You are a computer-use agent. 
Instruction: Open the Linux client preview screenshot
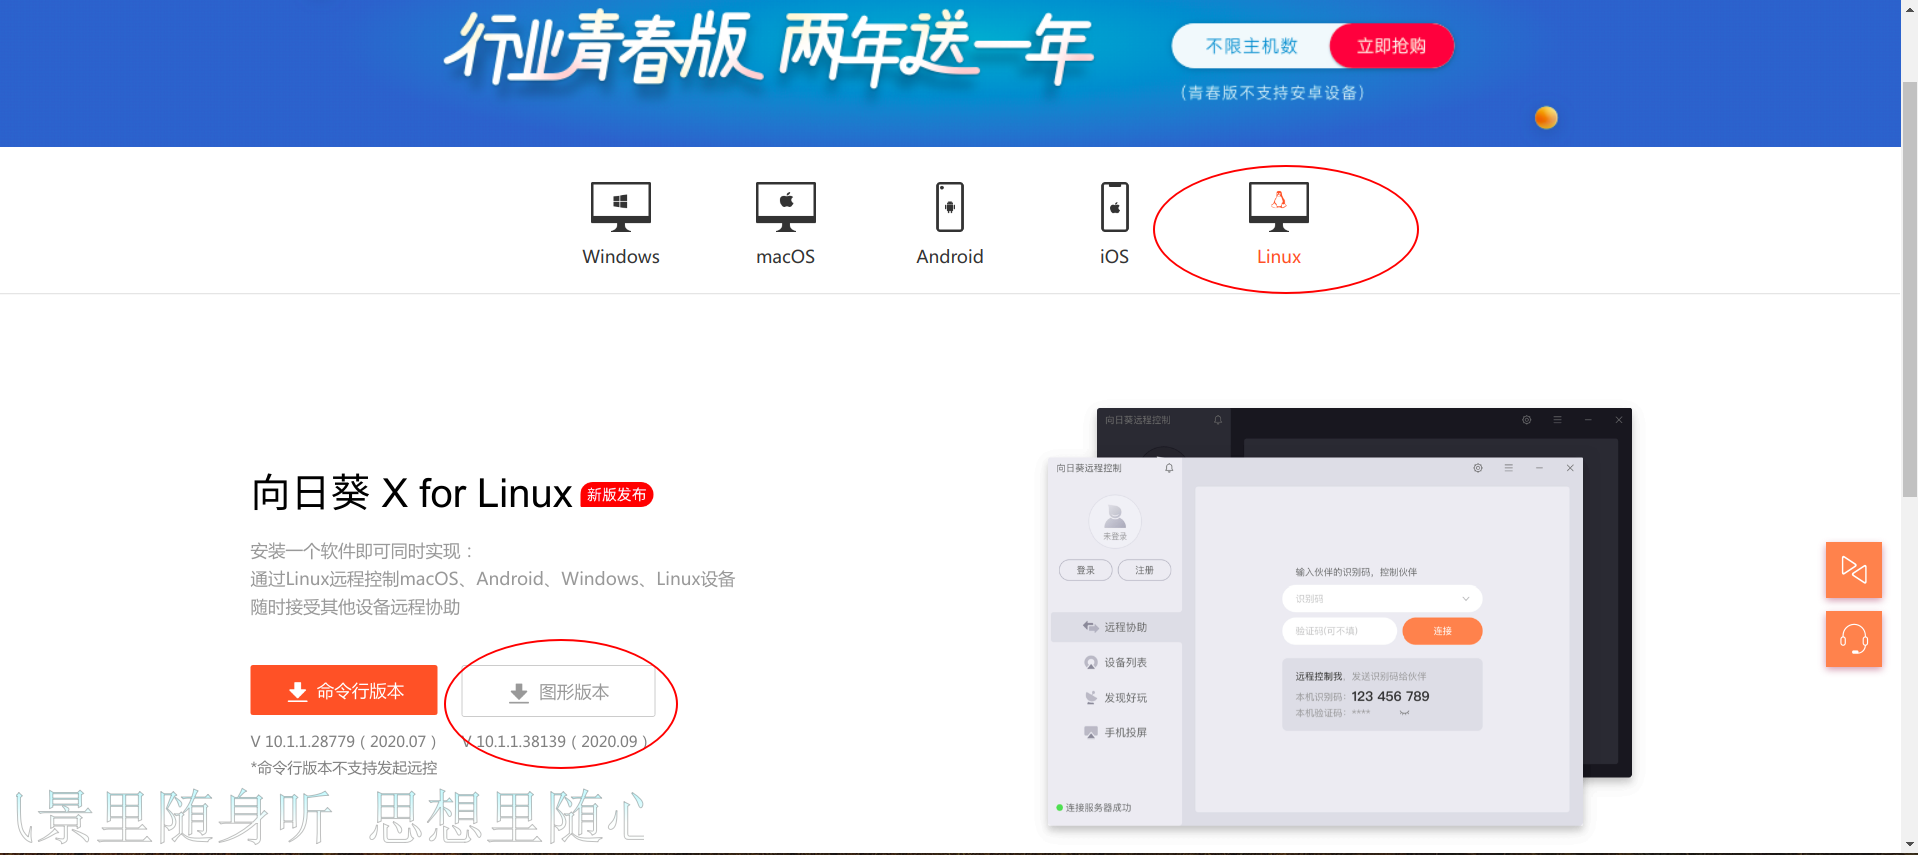point(1340,618)
